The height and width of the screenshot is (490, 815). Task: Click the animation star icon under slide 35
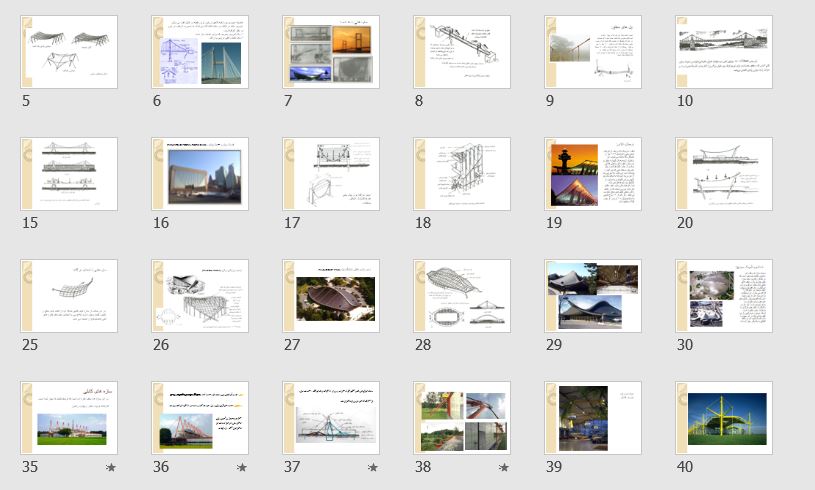tap(111, 467)
